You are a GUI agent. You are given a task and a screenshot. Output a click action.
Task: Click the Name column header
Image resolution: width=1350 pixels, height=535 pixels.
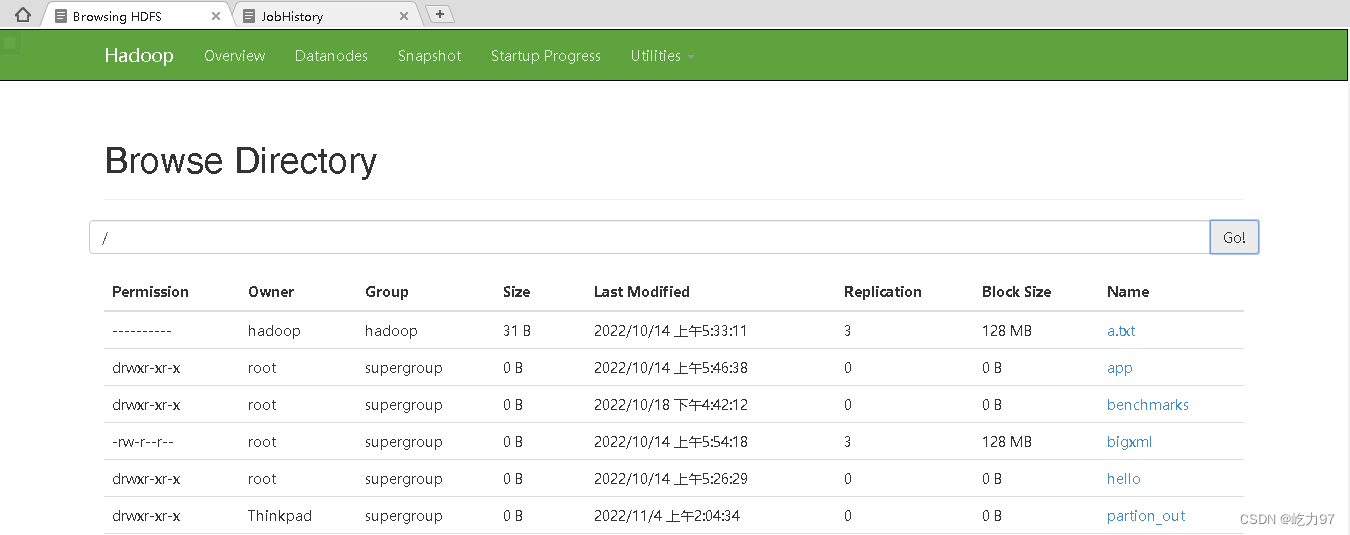point(1128,292)
